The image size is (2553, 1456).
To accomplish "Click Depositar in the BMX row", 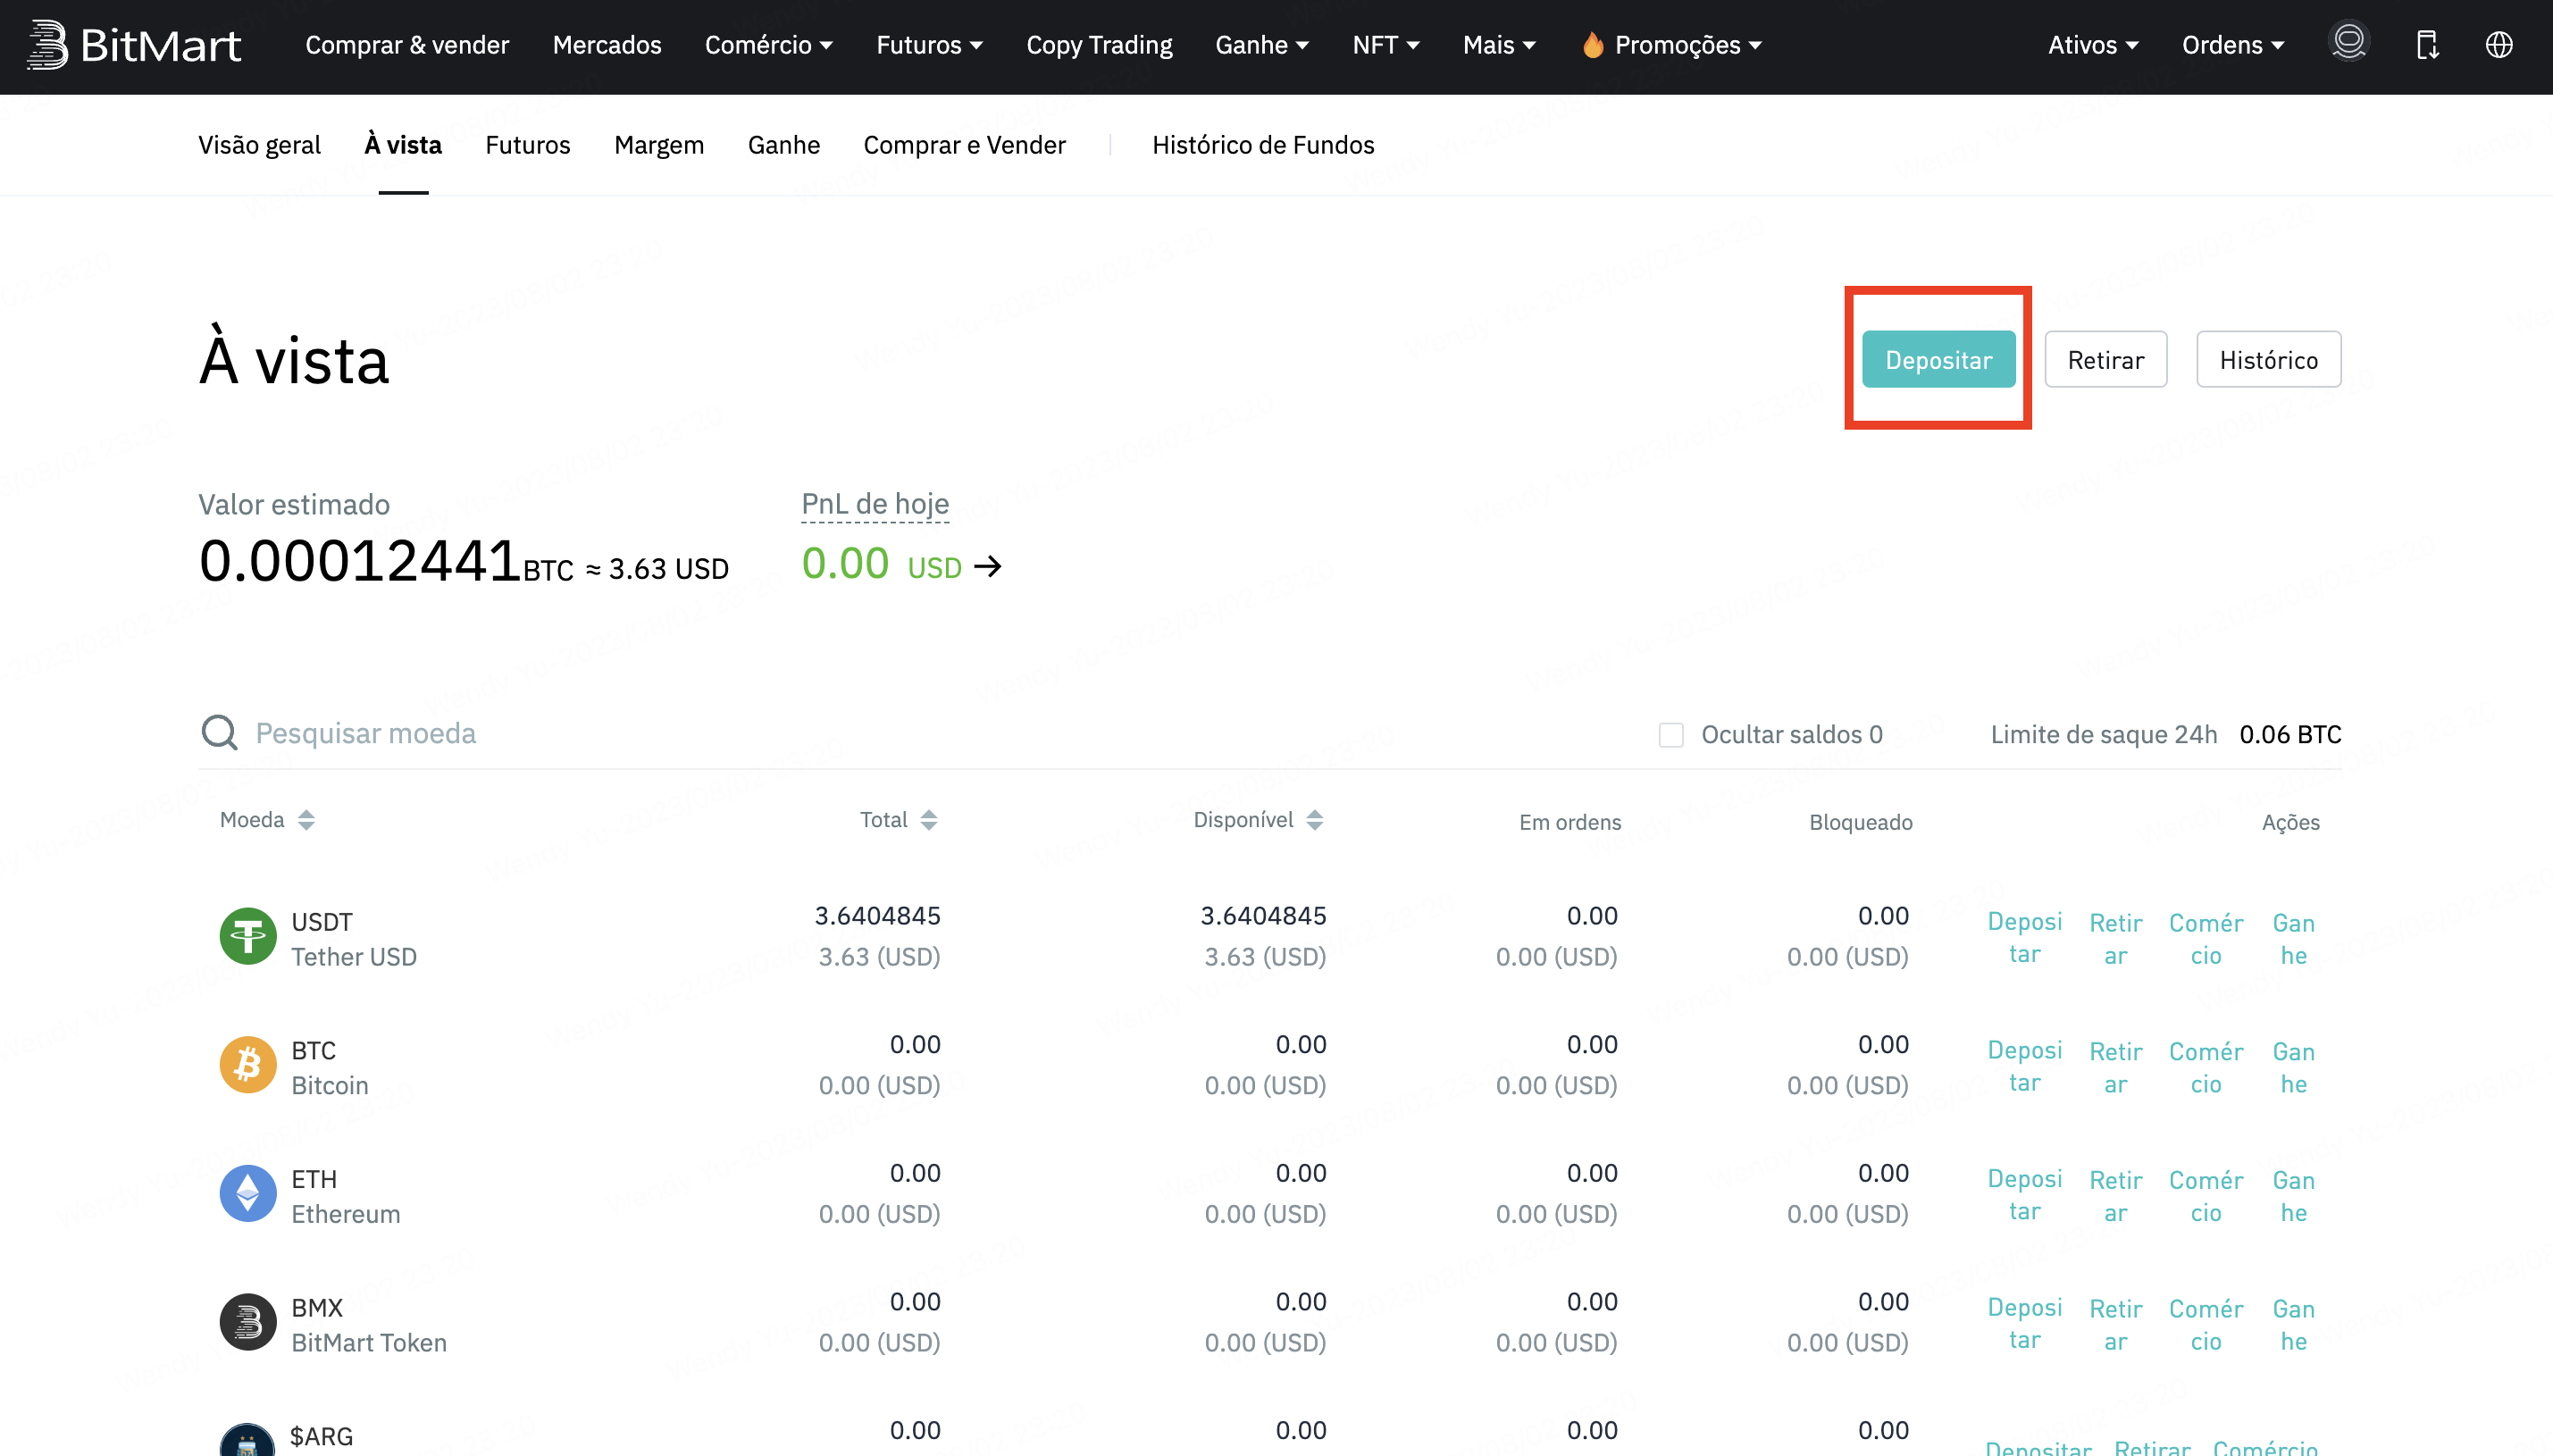I will [2025, 1324].
